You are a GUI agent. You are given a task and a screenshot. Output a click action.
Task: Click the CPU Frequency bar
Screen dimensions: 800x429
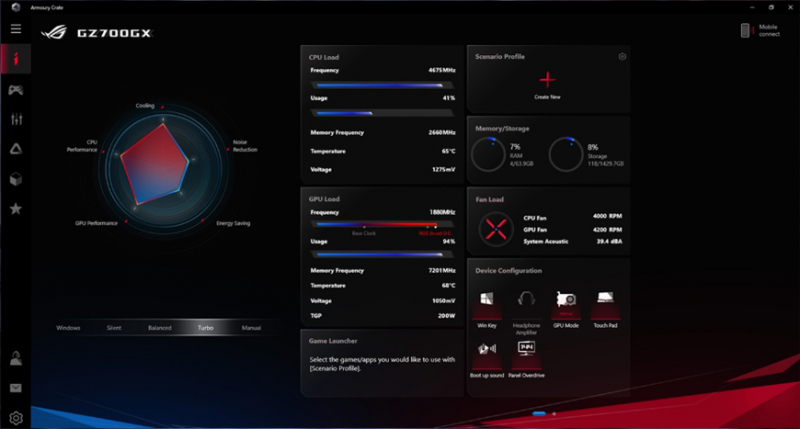382,85
